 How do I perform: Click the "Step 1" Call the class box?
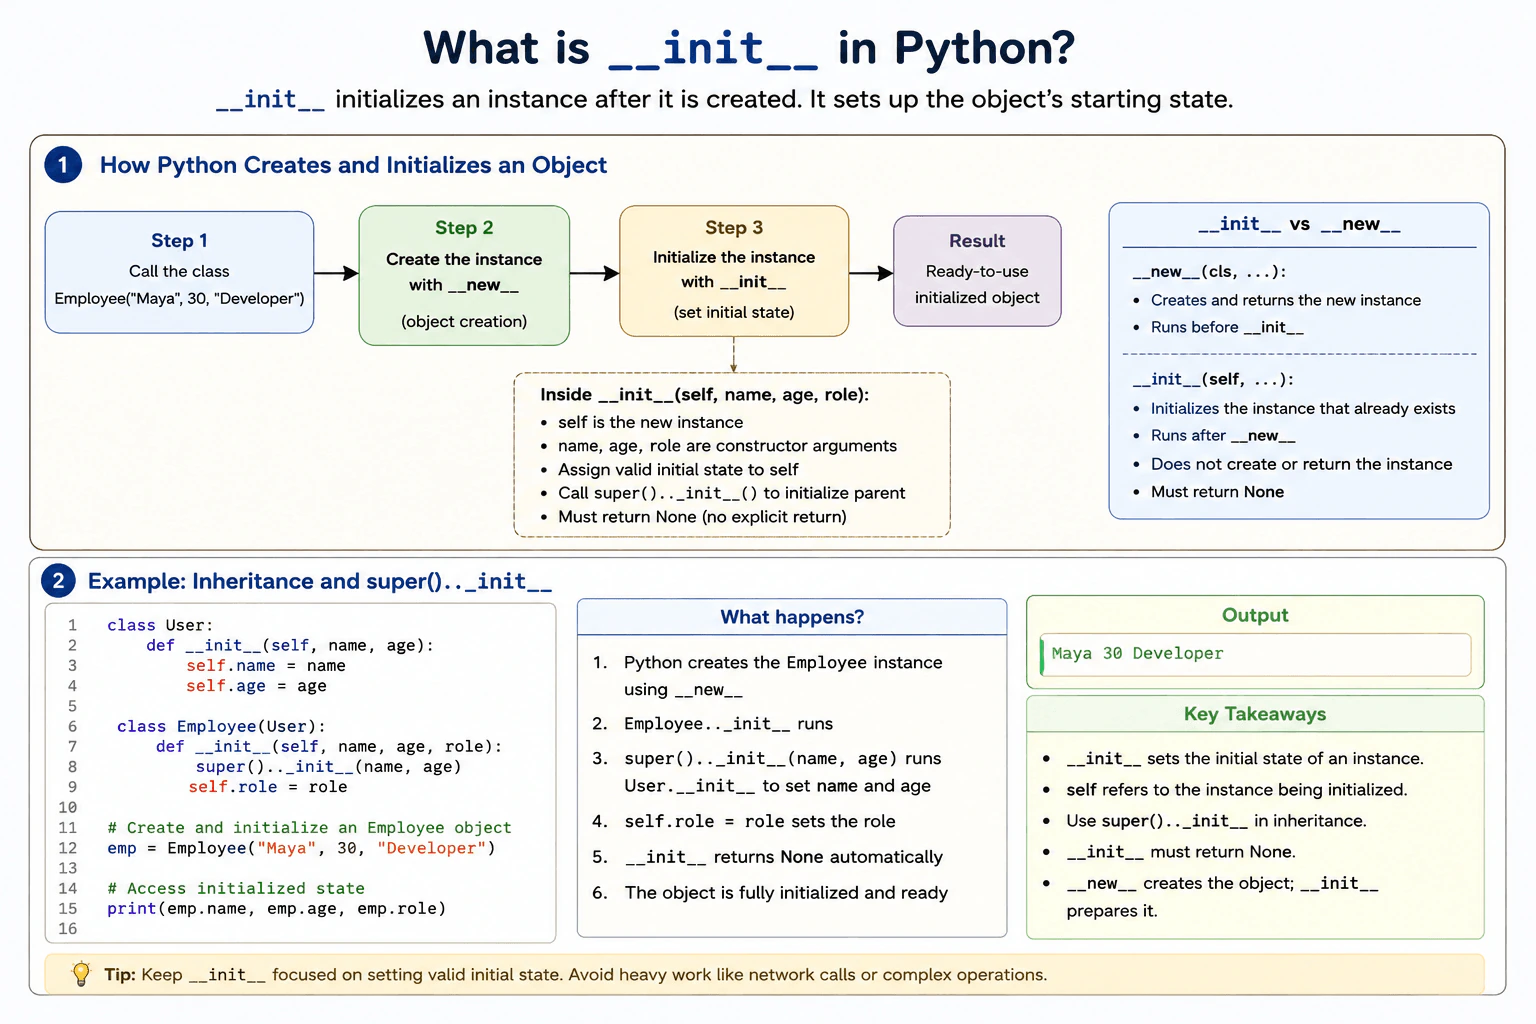tap(179, 272)
